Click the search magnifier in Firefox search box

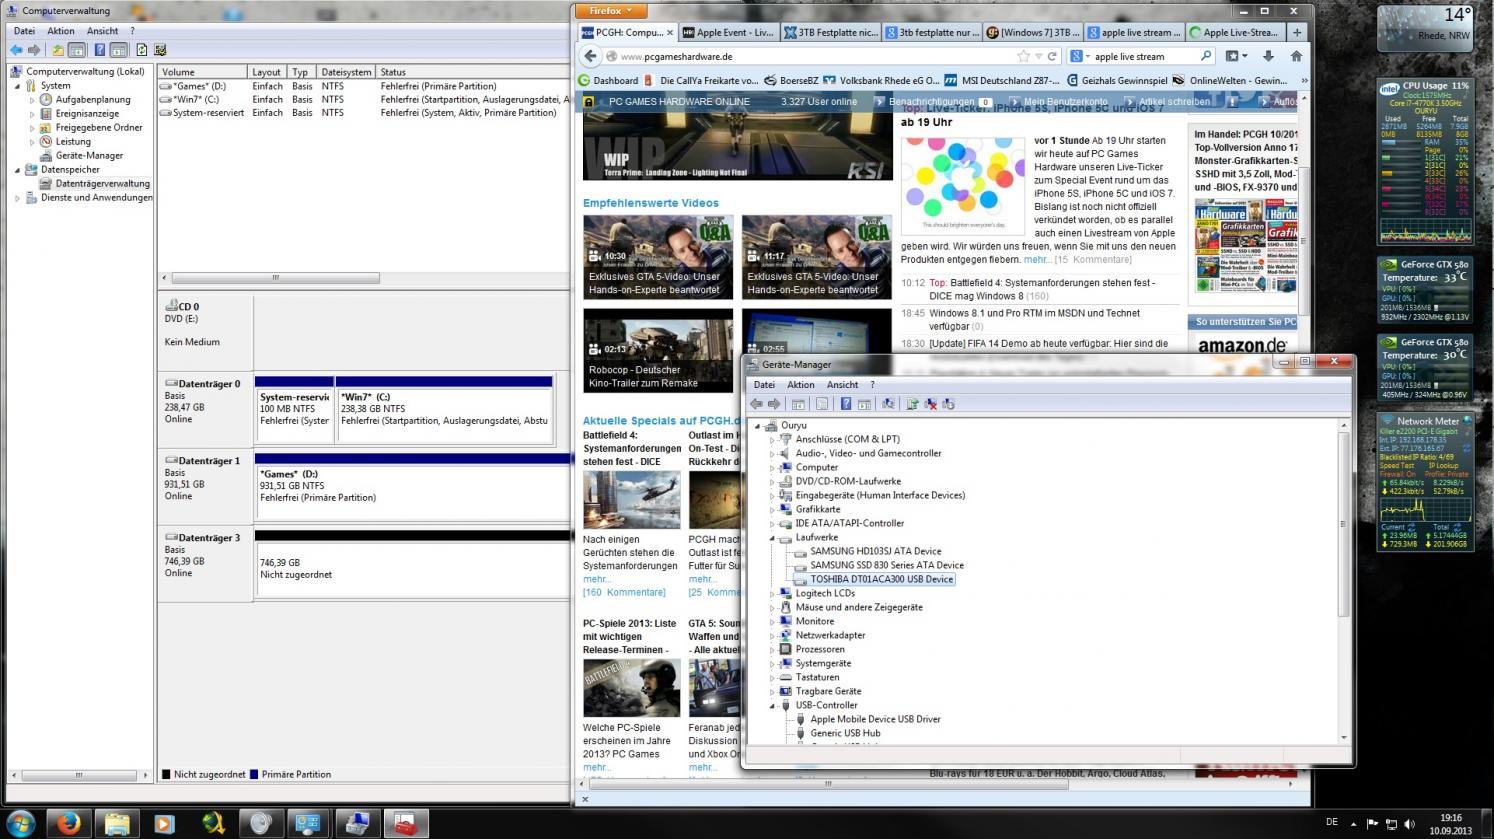[x=1206, y=57]
